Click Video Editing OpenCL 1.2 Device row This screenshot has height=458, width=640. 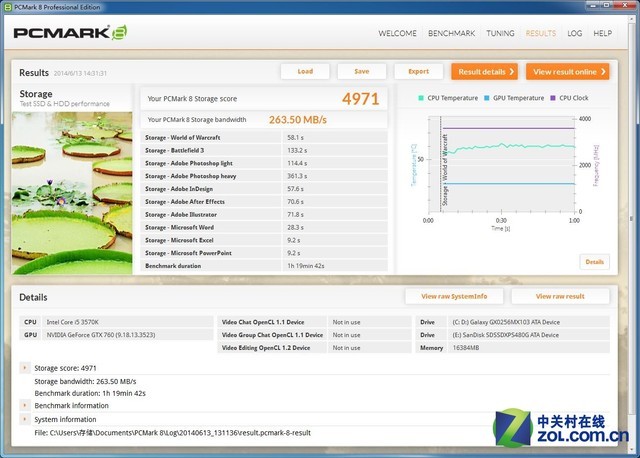tap(314, 348)
